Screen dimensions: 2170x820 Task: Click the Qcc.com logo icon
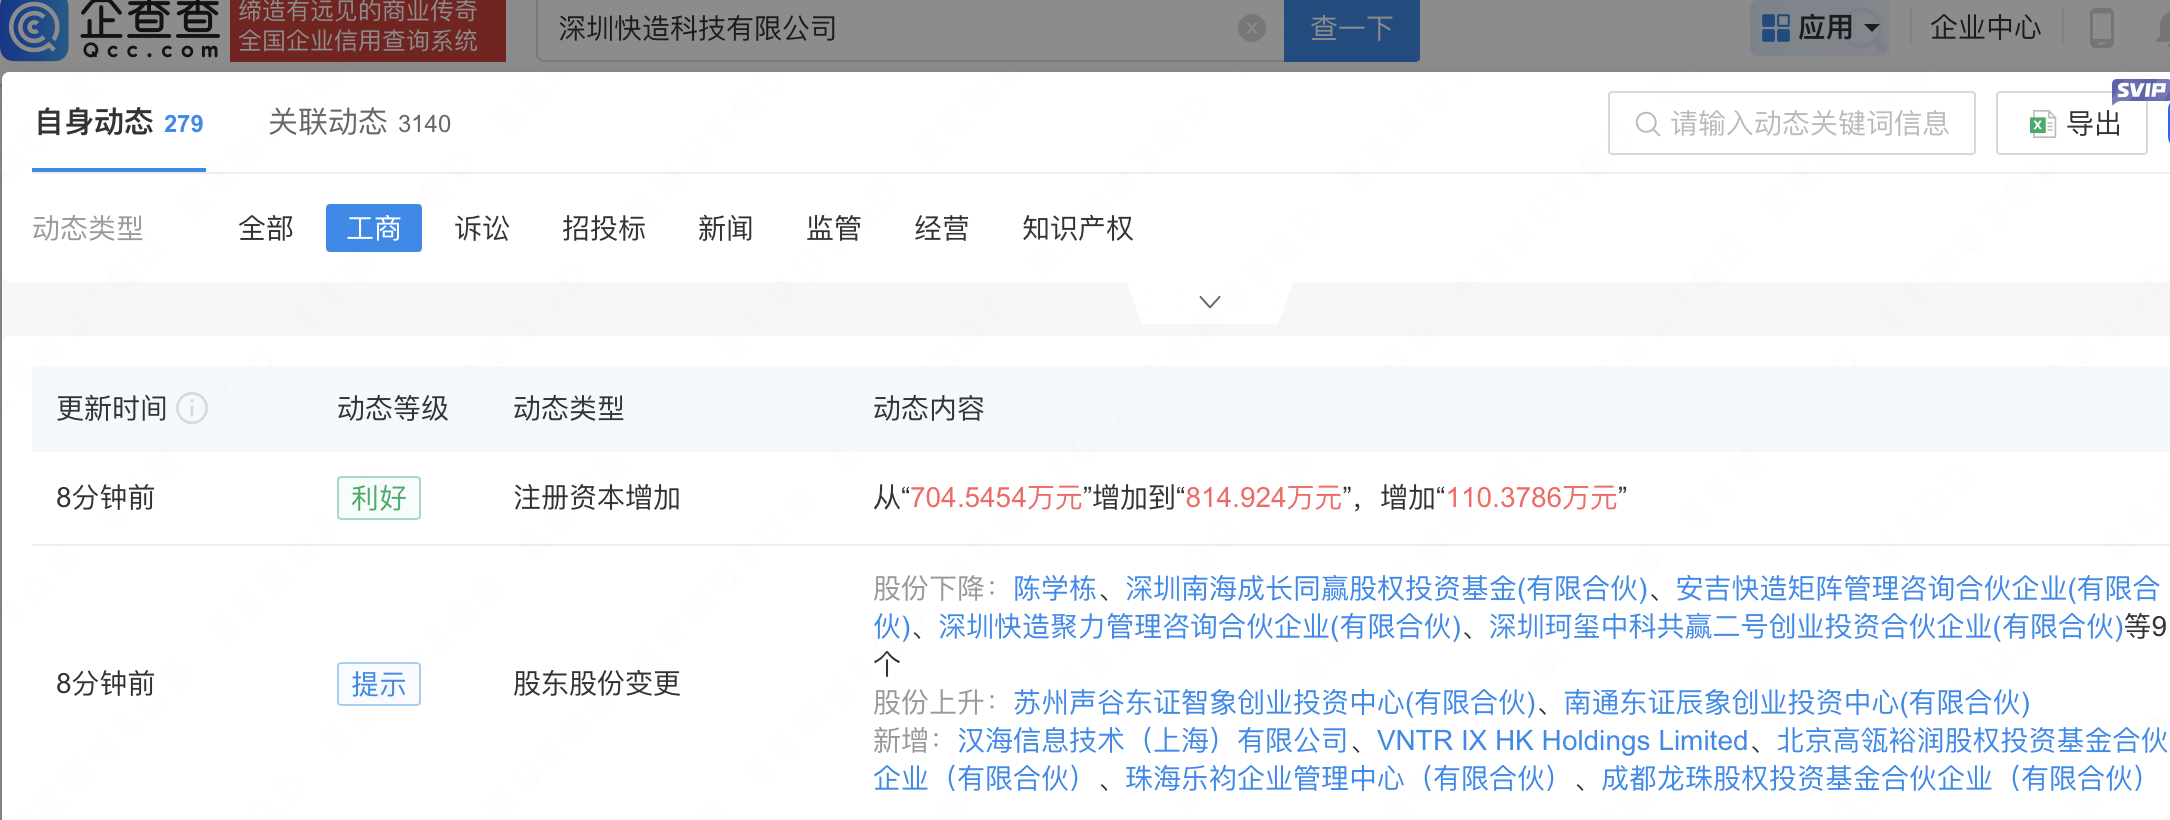point(36,28)
